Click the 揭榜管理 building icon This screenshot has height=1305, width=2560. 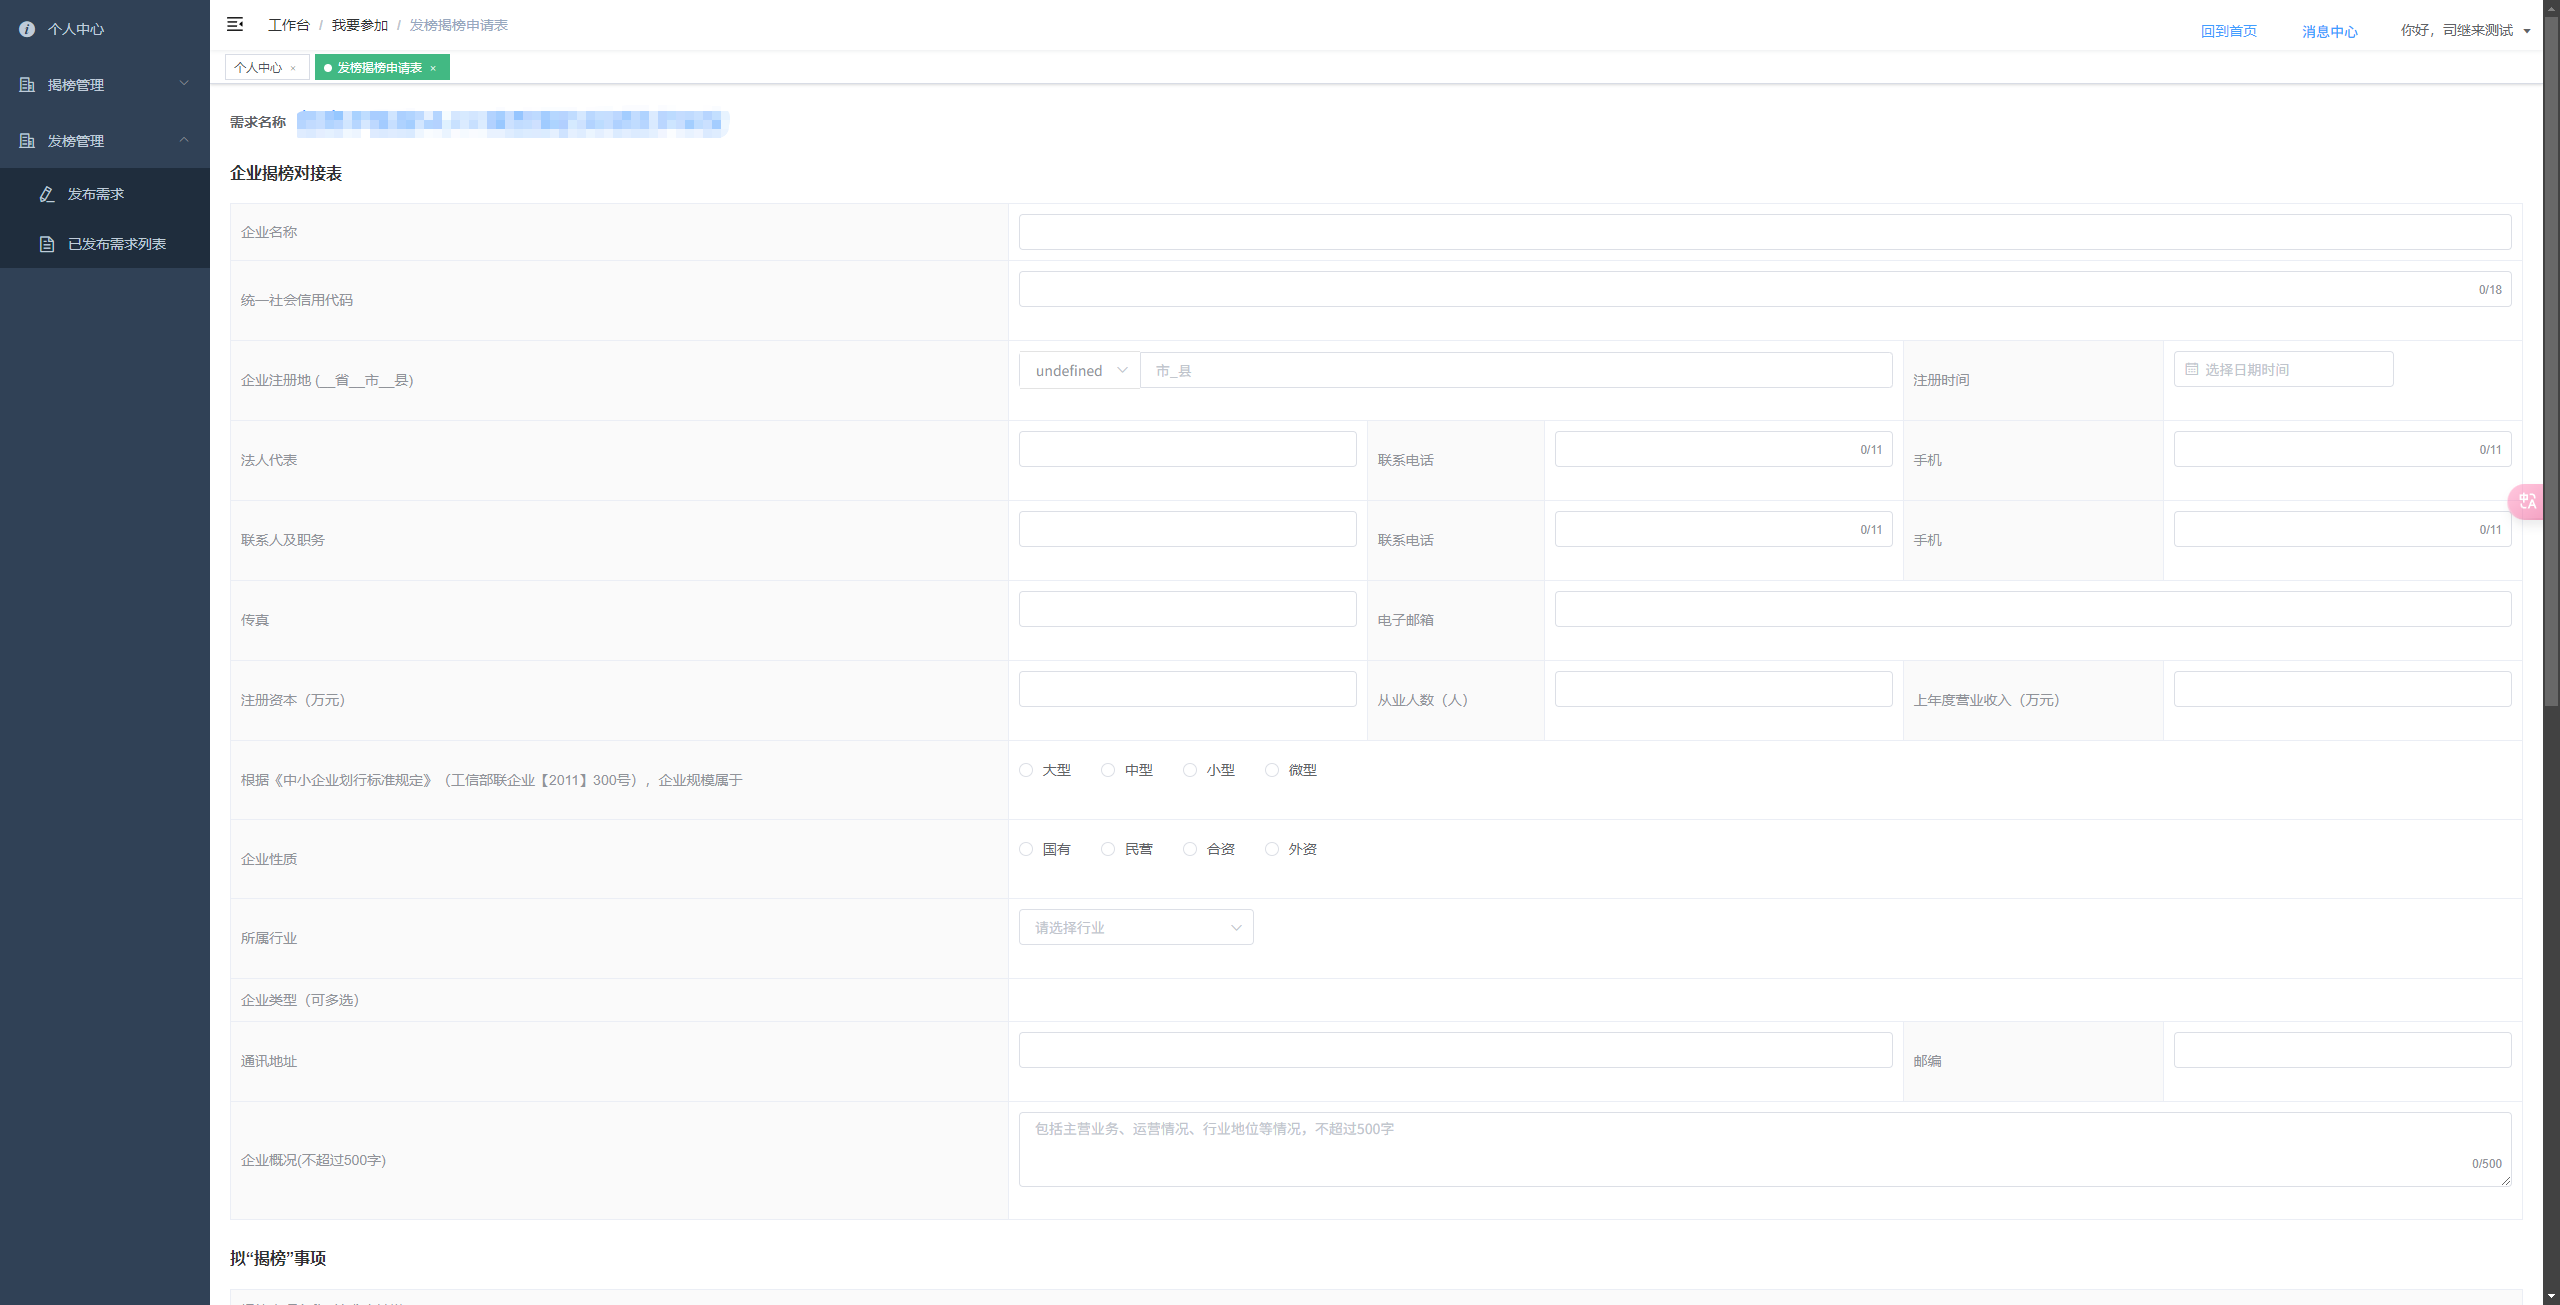27,85
